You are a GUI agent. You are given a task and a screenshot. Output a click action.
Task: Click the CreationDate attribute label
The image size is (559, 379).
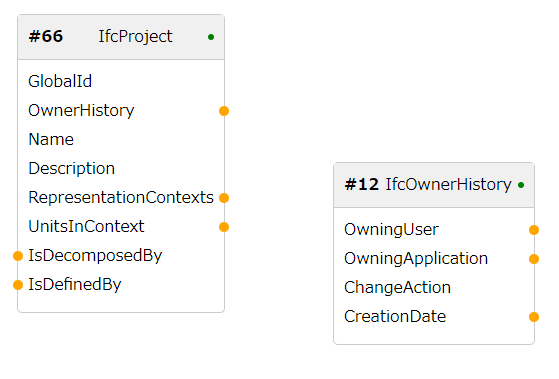click(x=395, y=317)
